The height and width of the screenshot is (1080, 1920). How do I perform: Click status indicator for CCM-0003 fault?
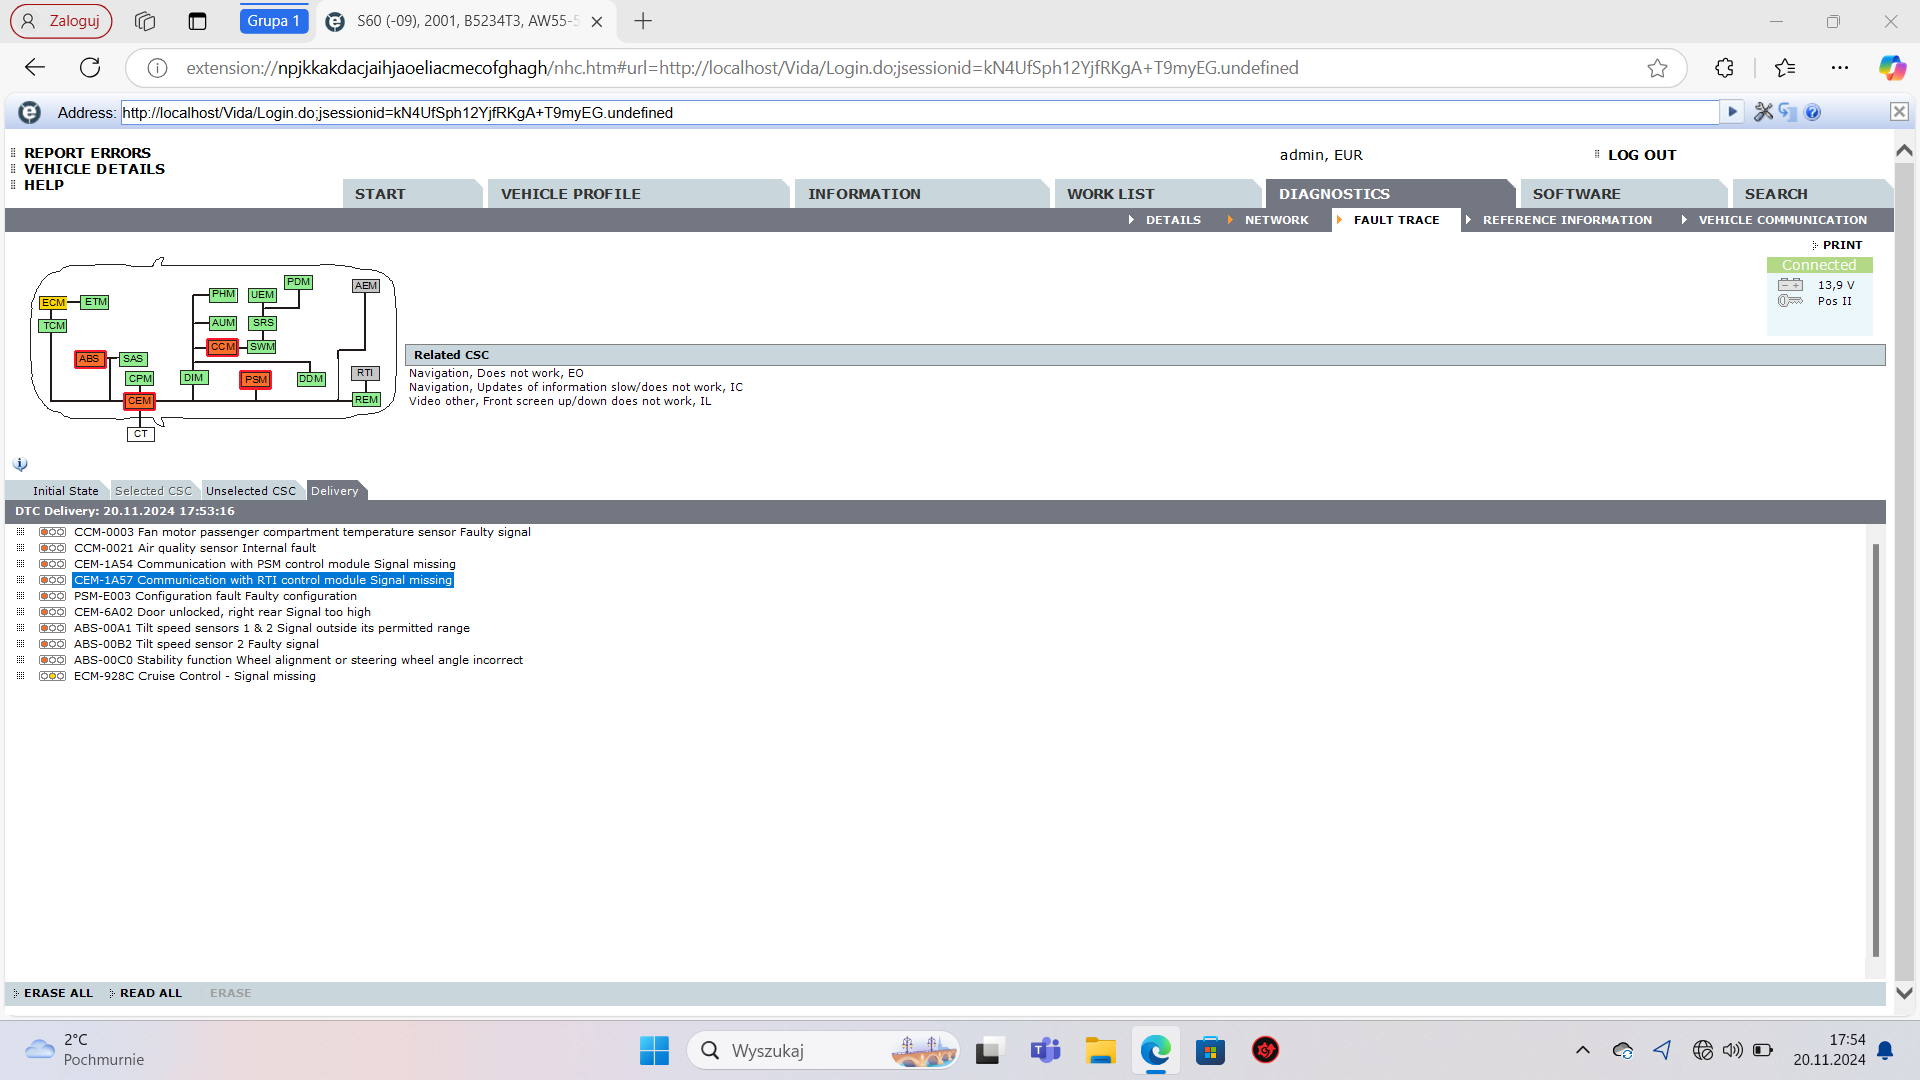pyautogui.click(x=52, y=532)
